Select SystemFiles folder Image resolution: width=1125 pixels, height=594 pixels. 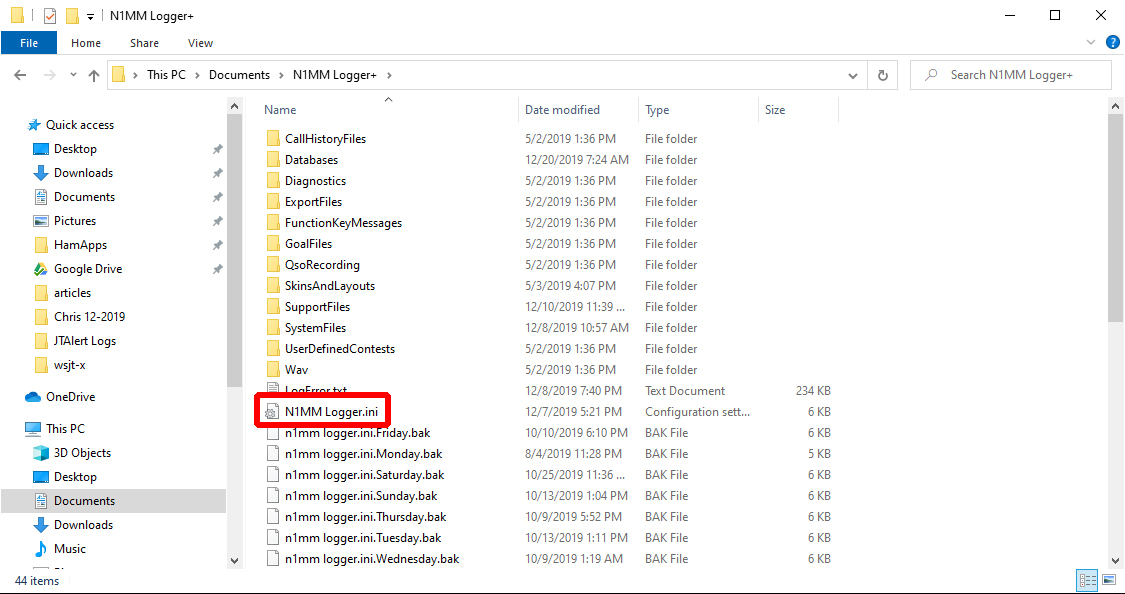315,328
